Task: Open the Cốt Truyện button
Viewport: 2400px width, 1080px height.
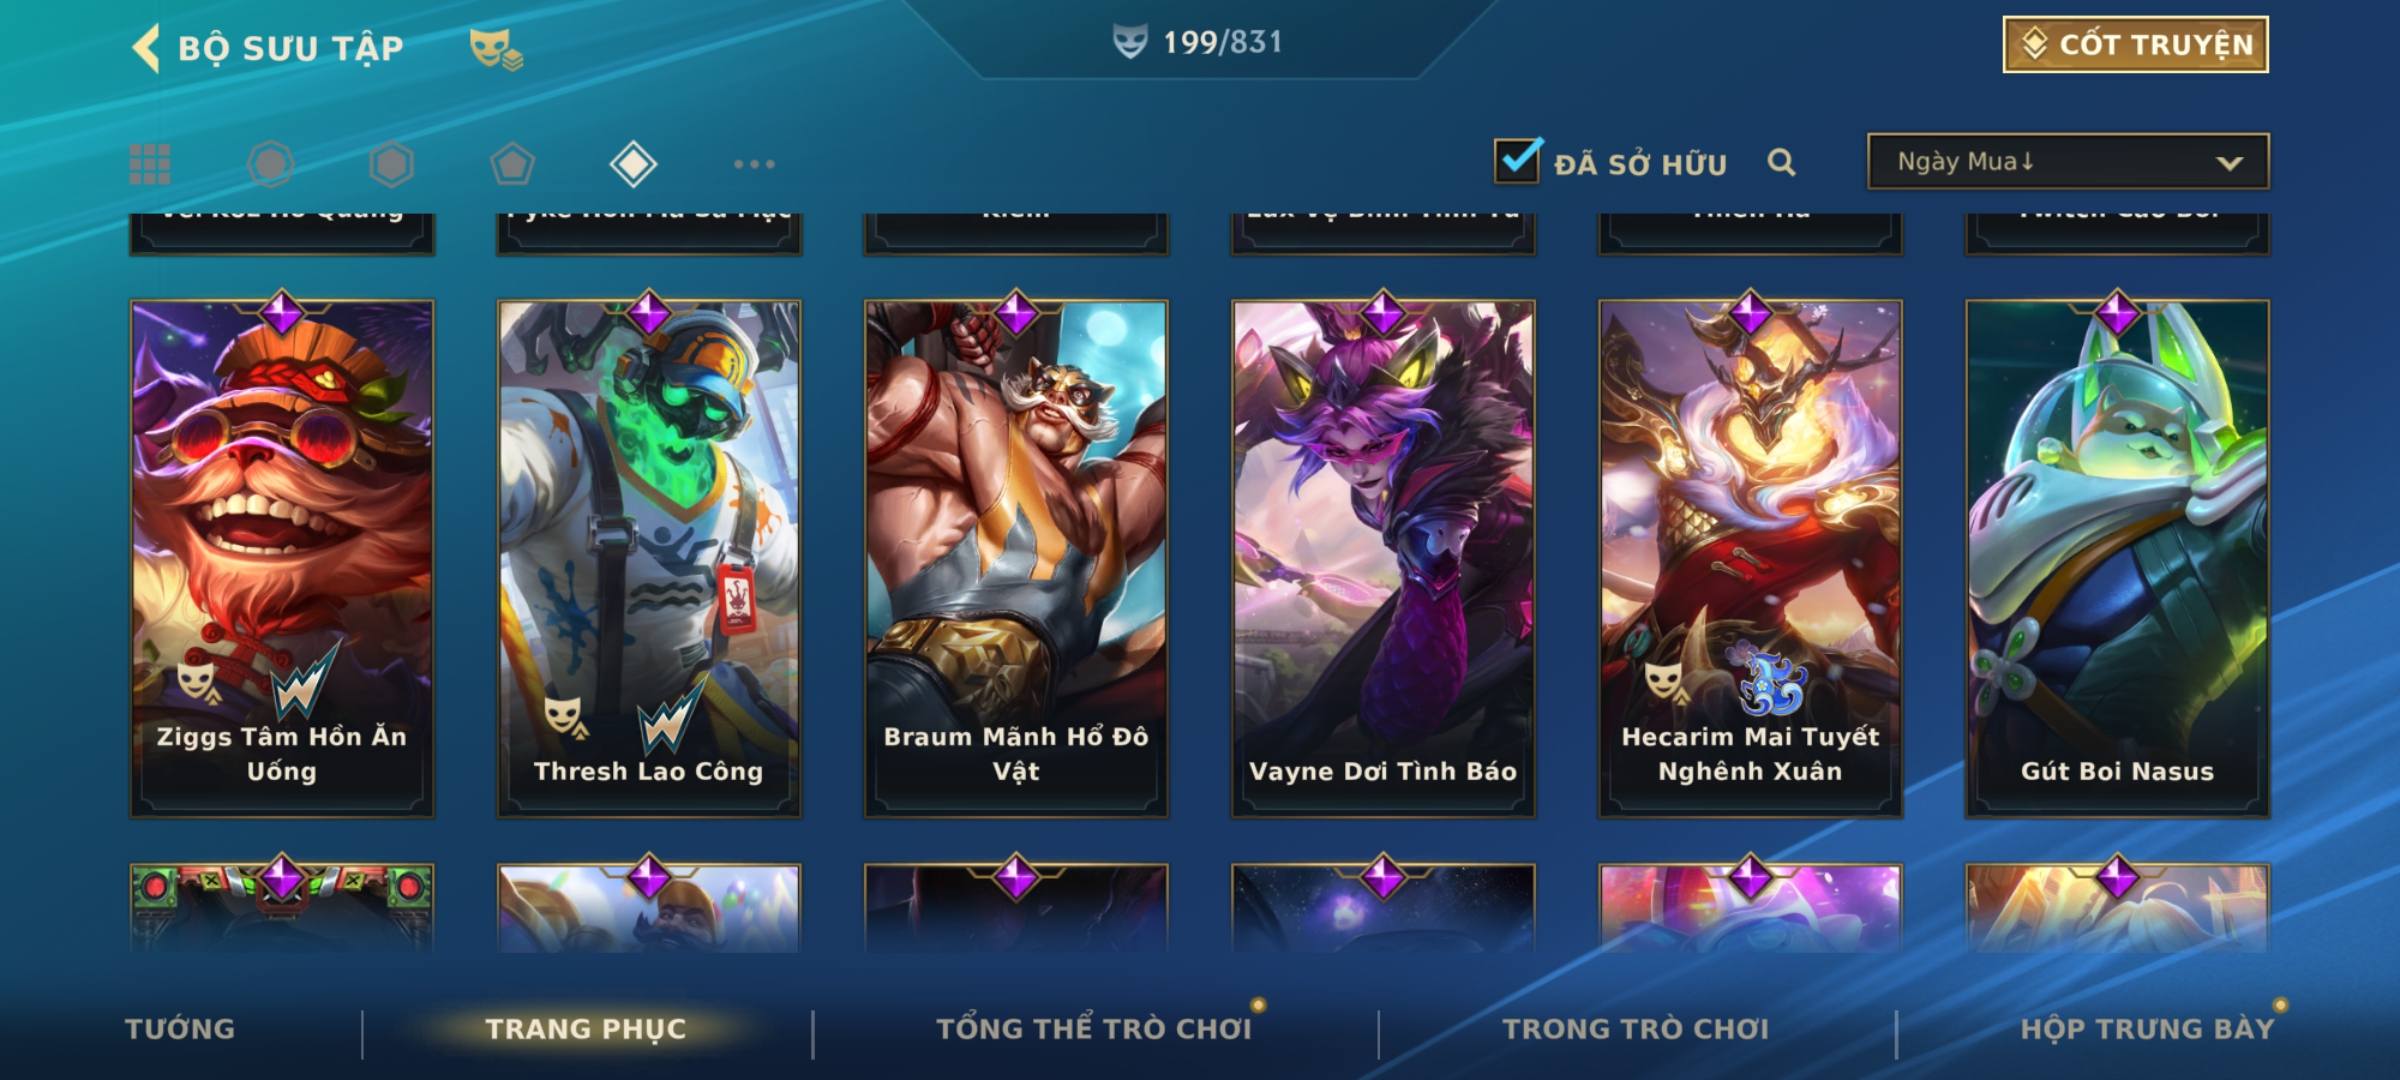Action: click(2135, 44)
